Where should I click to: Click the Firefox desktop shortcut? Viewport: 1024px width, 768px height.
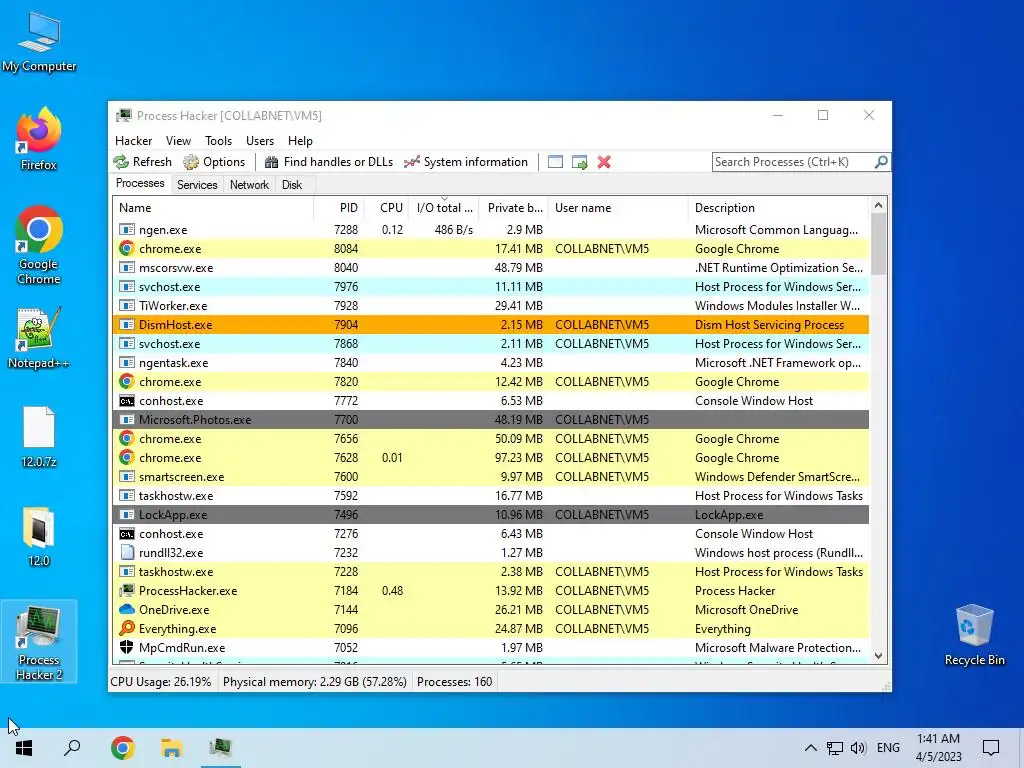click(39, 139)
